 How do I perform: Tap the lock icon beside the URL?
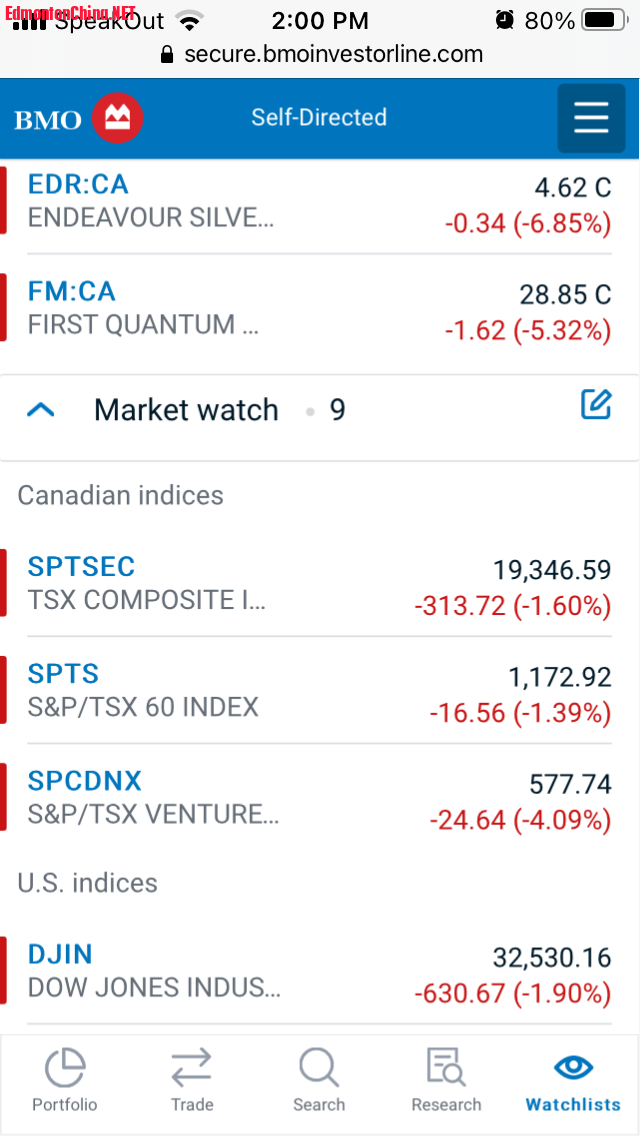167,54
